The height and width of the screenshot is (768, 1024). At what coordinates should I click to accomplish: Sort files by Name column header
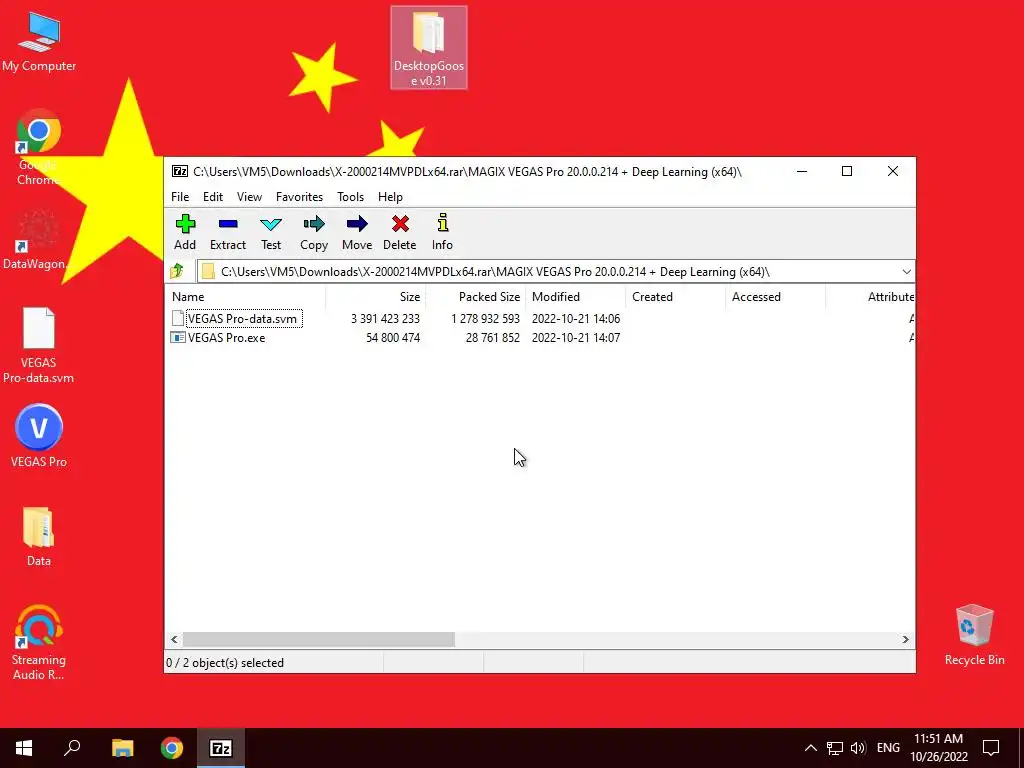(x=246, y=296)
